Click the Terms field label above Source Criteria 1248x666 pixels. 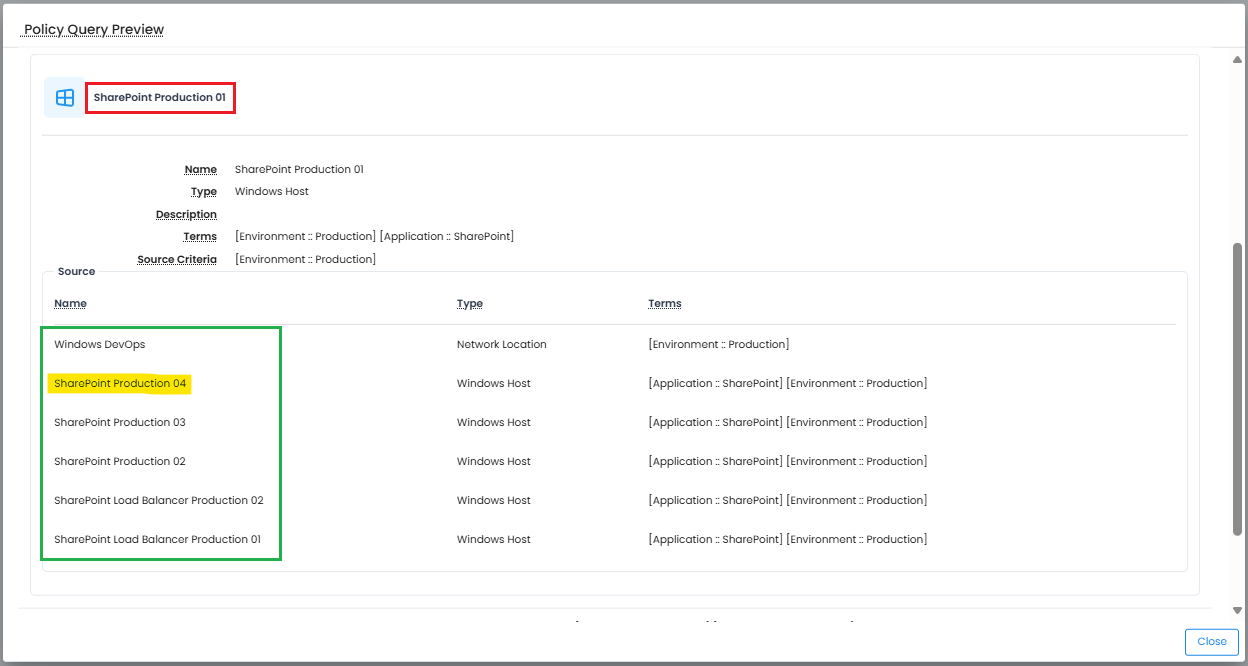pos(200,237)
